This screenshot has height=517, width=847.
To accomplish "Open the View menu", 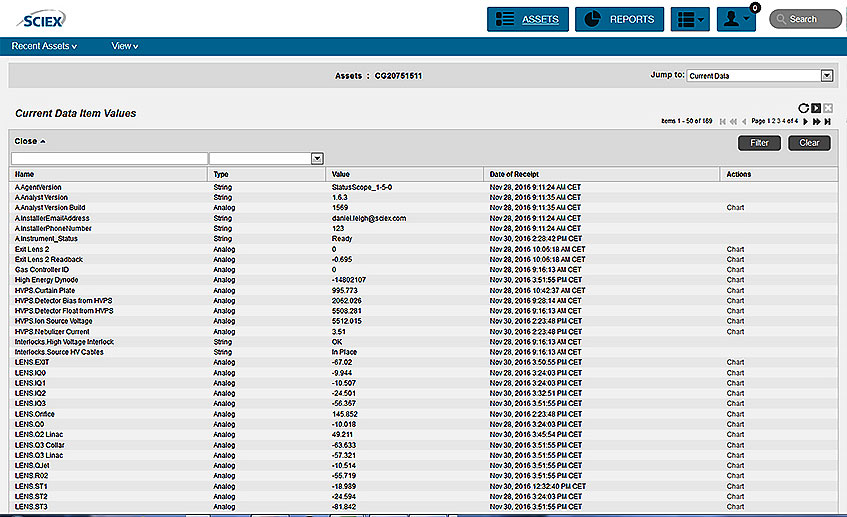I will (125, 46).
